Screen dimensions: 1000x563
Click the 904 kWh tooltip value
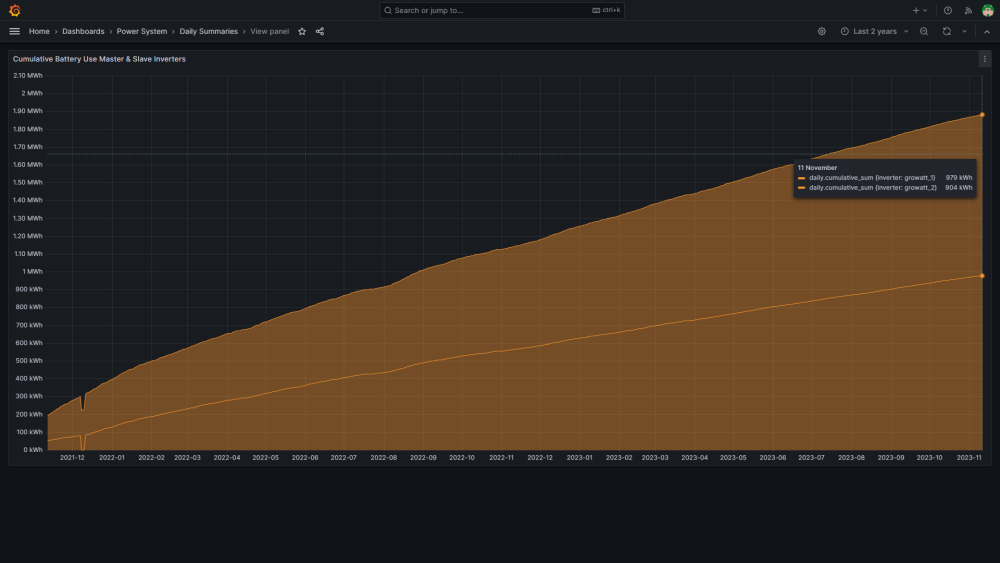click(959, 188)
